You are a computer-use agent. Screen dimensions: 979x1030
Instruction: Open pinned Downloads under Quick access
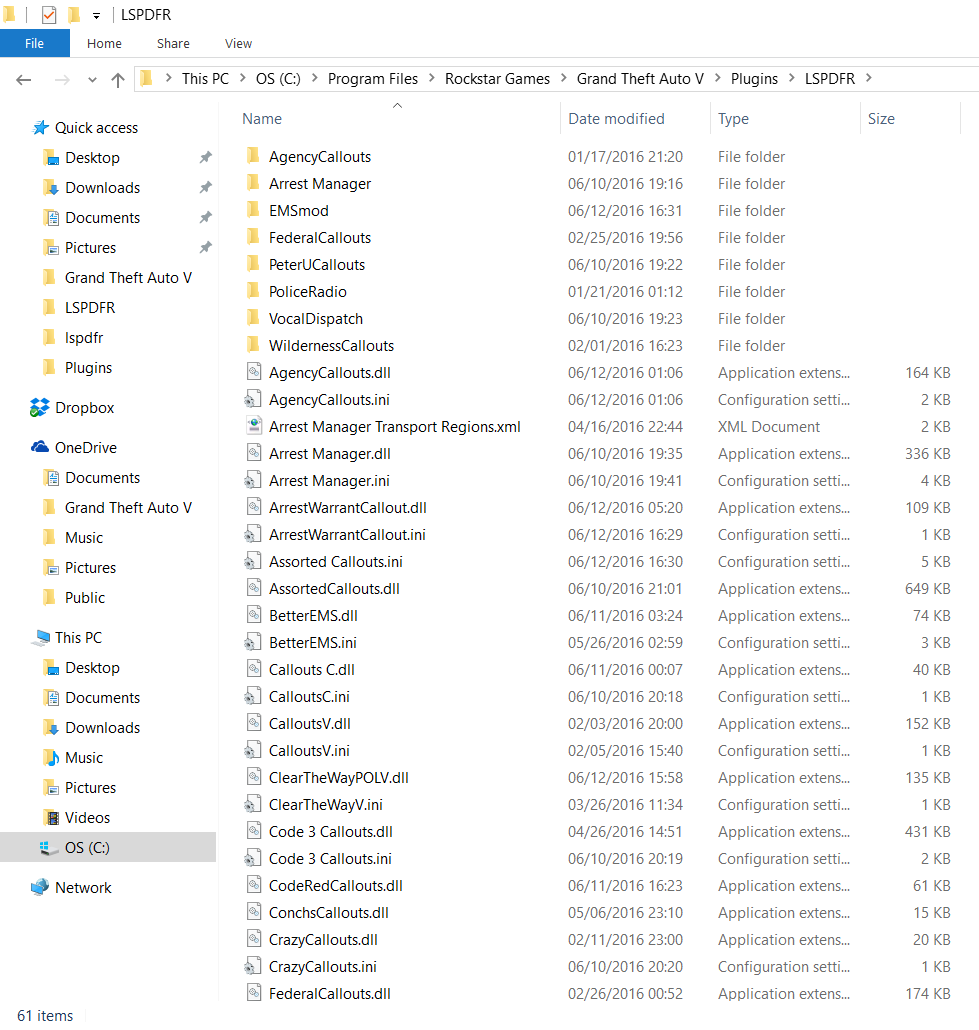102,188
